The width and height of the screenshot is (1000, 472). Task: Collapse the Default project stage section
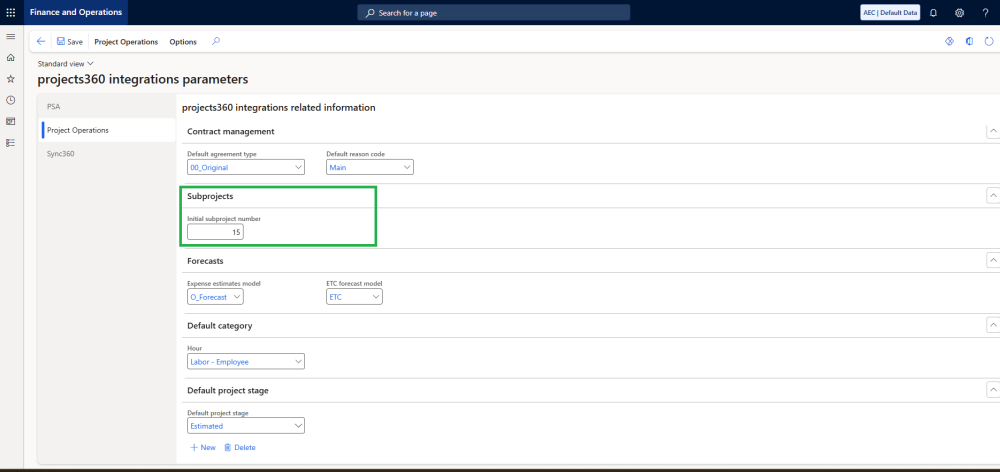992,389
